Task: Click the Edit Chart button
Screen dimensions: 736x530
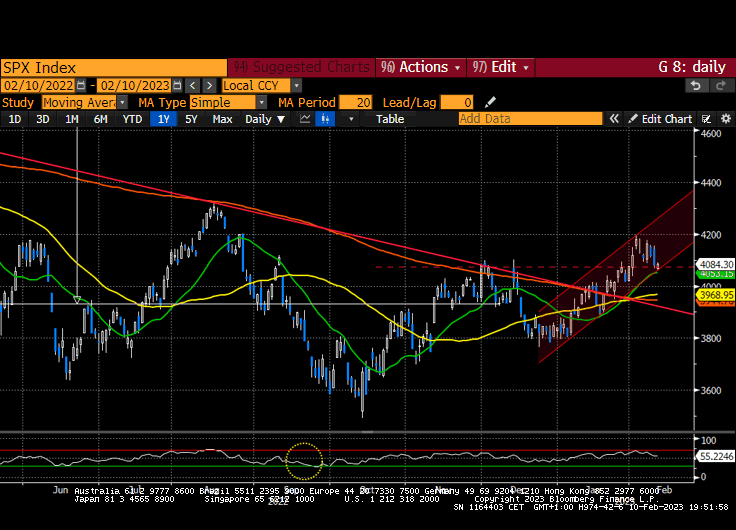Action: click(660, 119)
